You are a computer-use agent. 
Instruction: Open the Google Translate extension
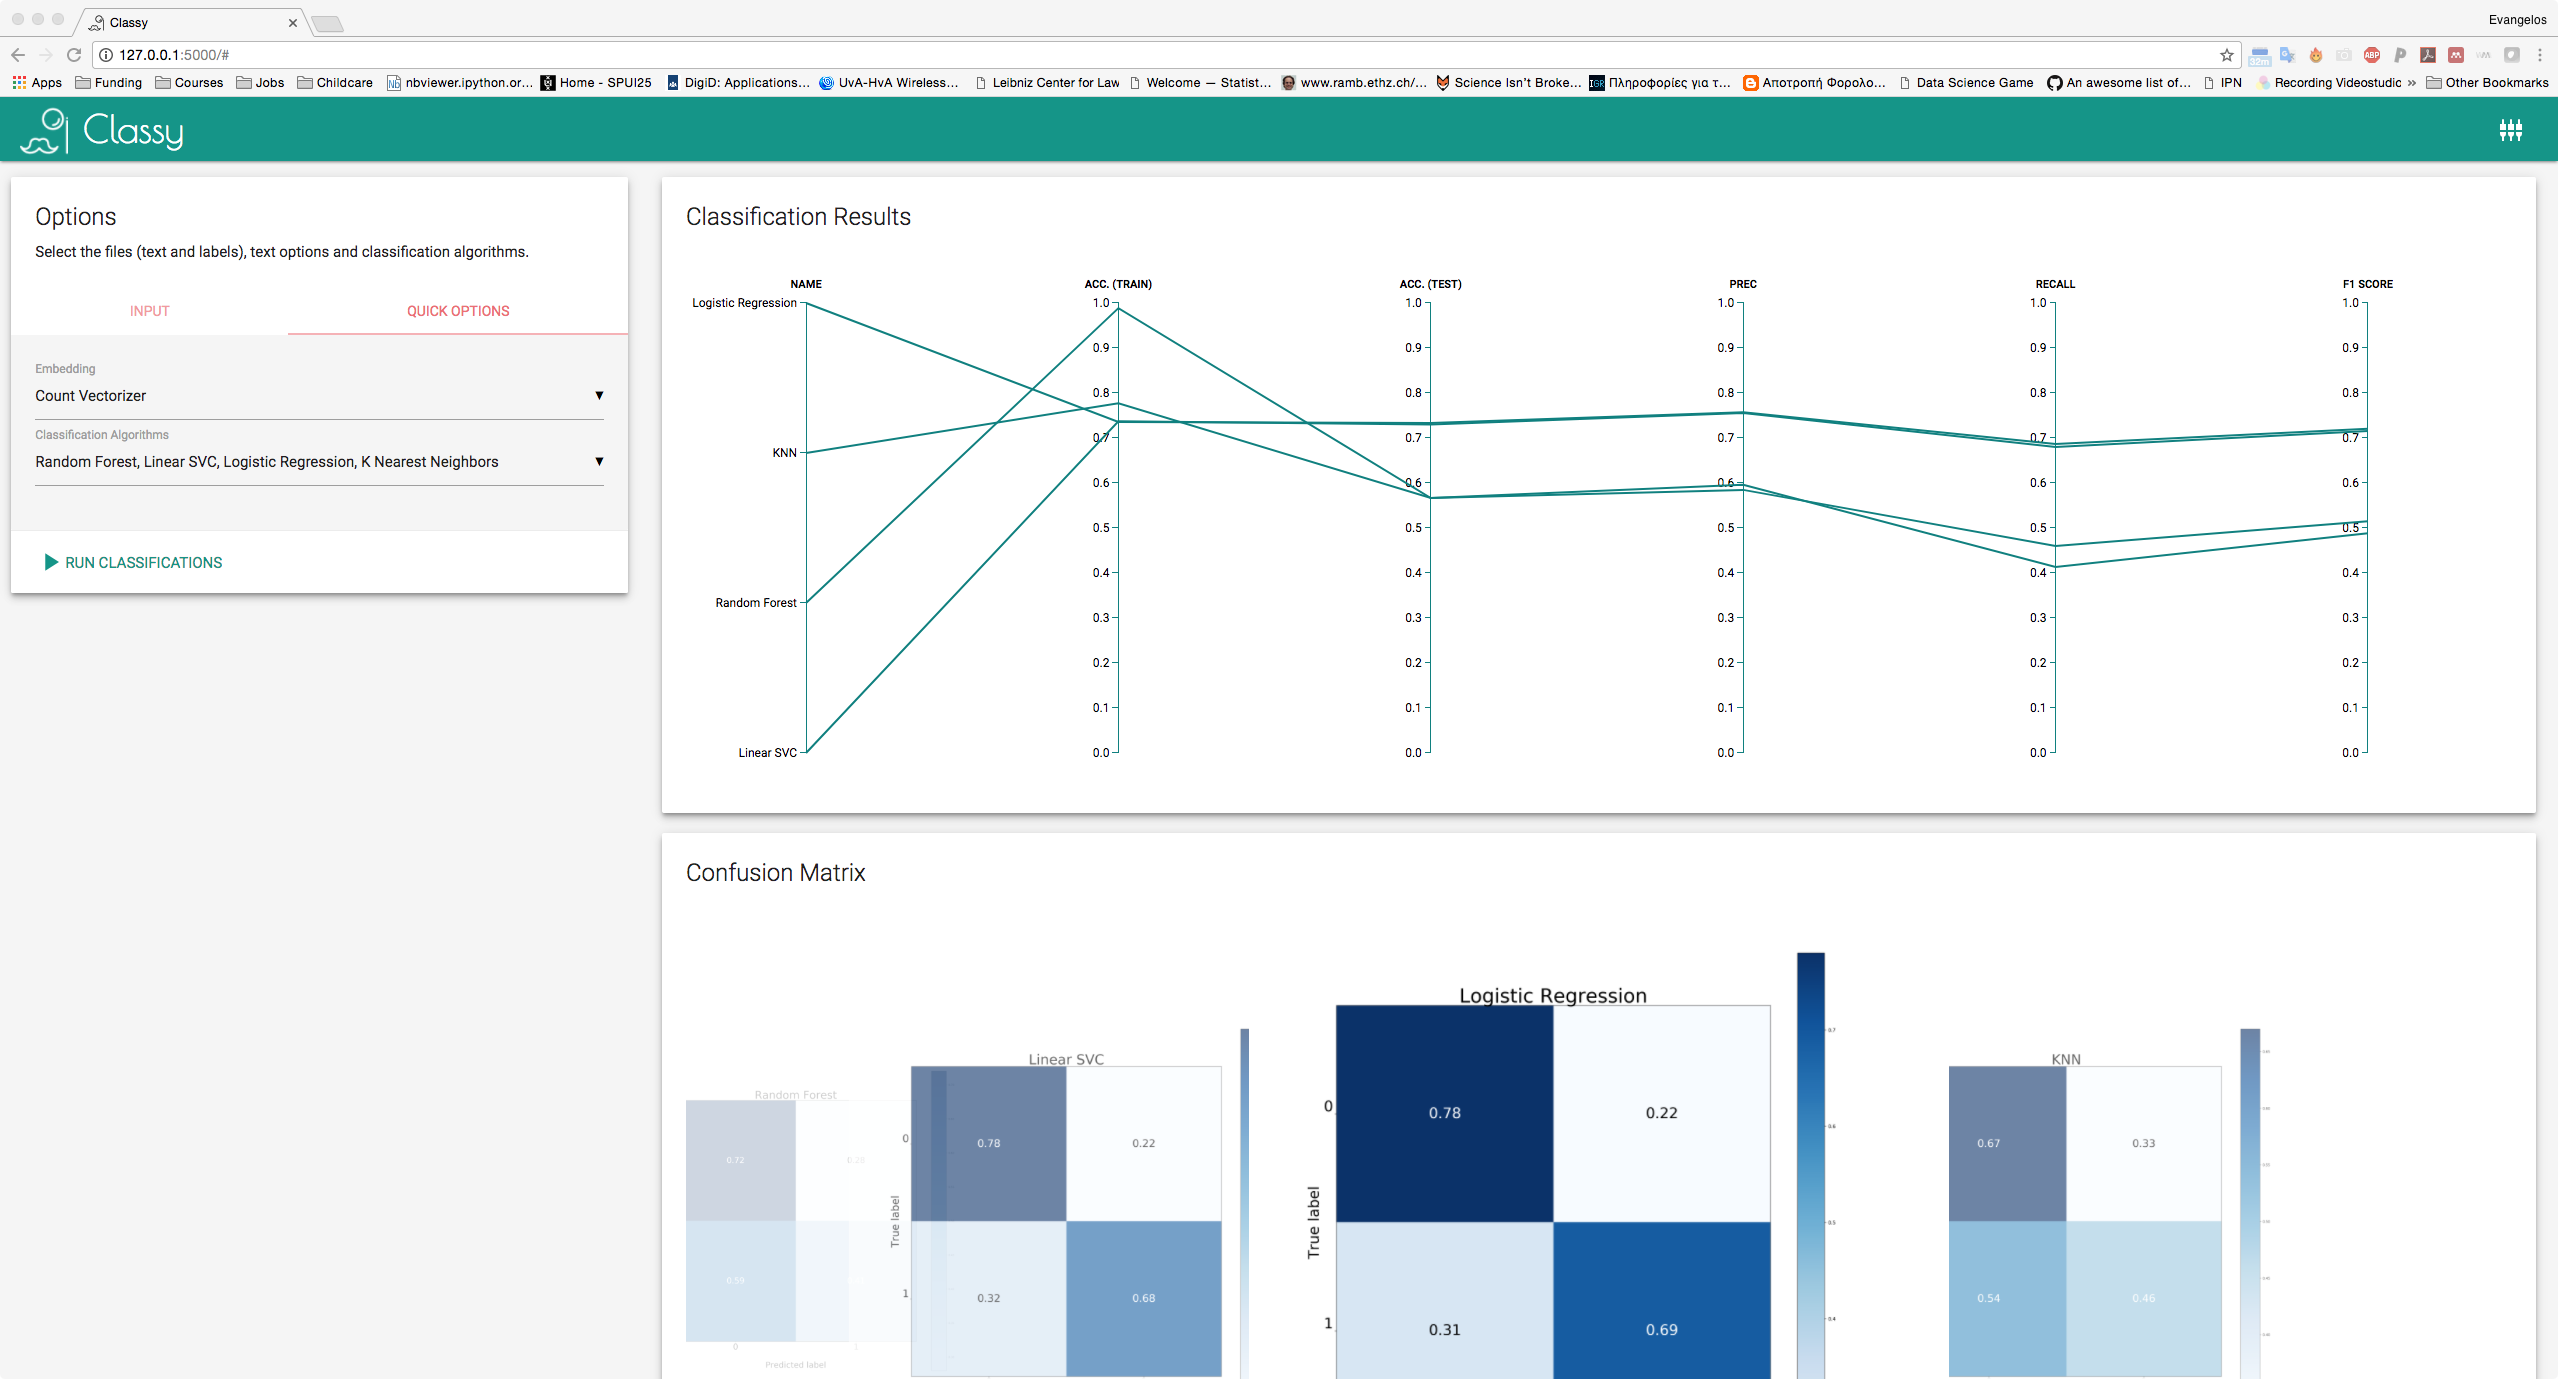[x=2287, y=55]
